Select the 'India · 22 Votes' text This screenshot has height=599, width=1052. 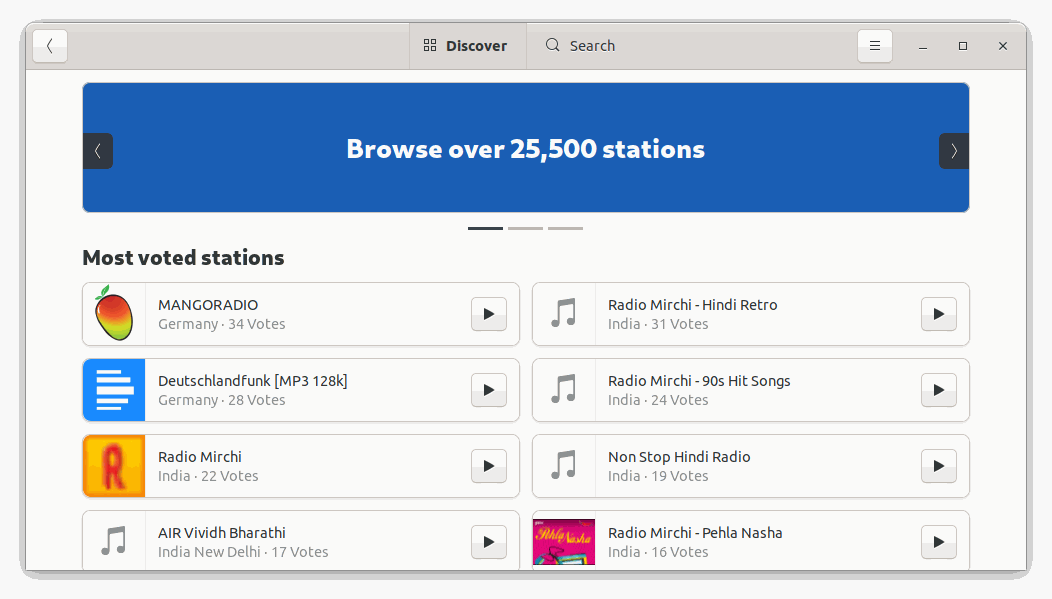pos(208,476)
